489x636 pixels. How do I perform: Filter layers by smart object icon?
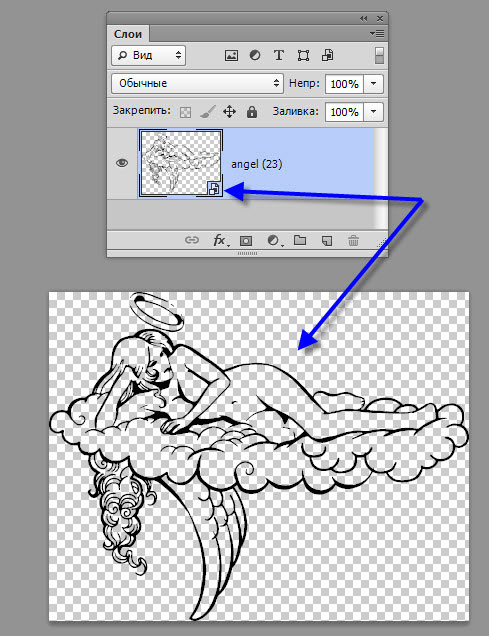[328, 55]
